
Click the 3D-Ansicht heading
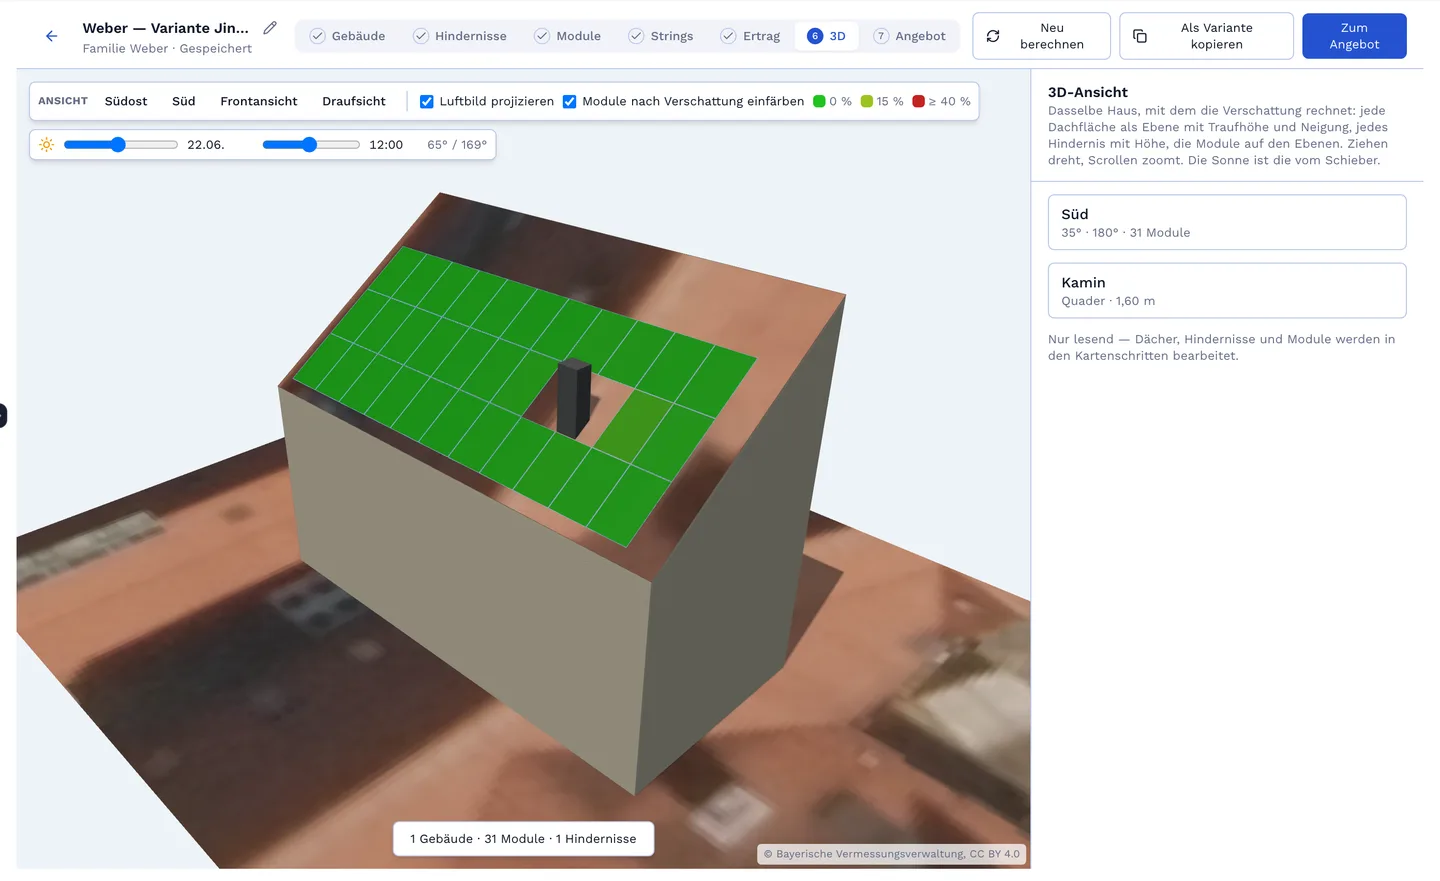pyautogui.click(x=1088, y=92)
